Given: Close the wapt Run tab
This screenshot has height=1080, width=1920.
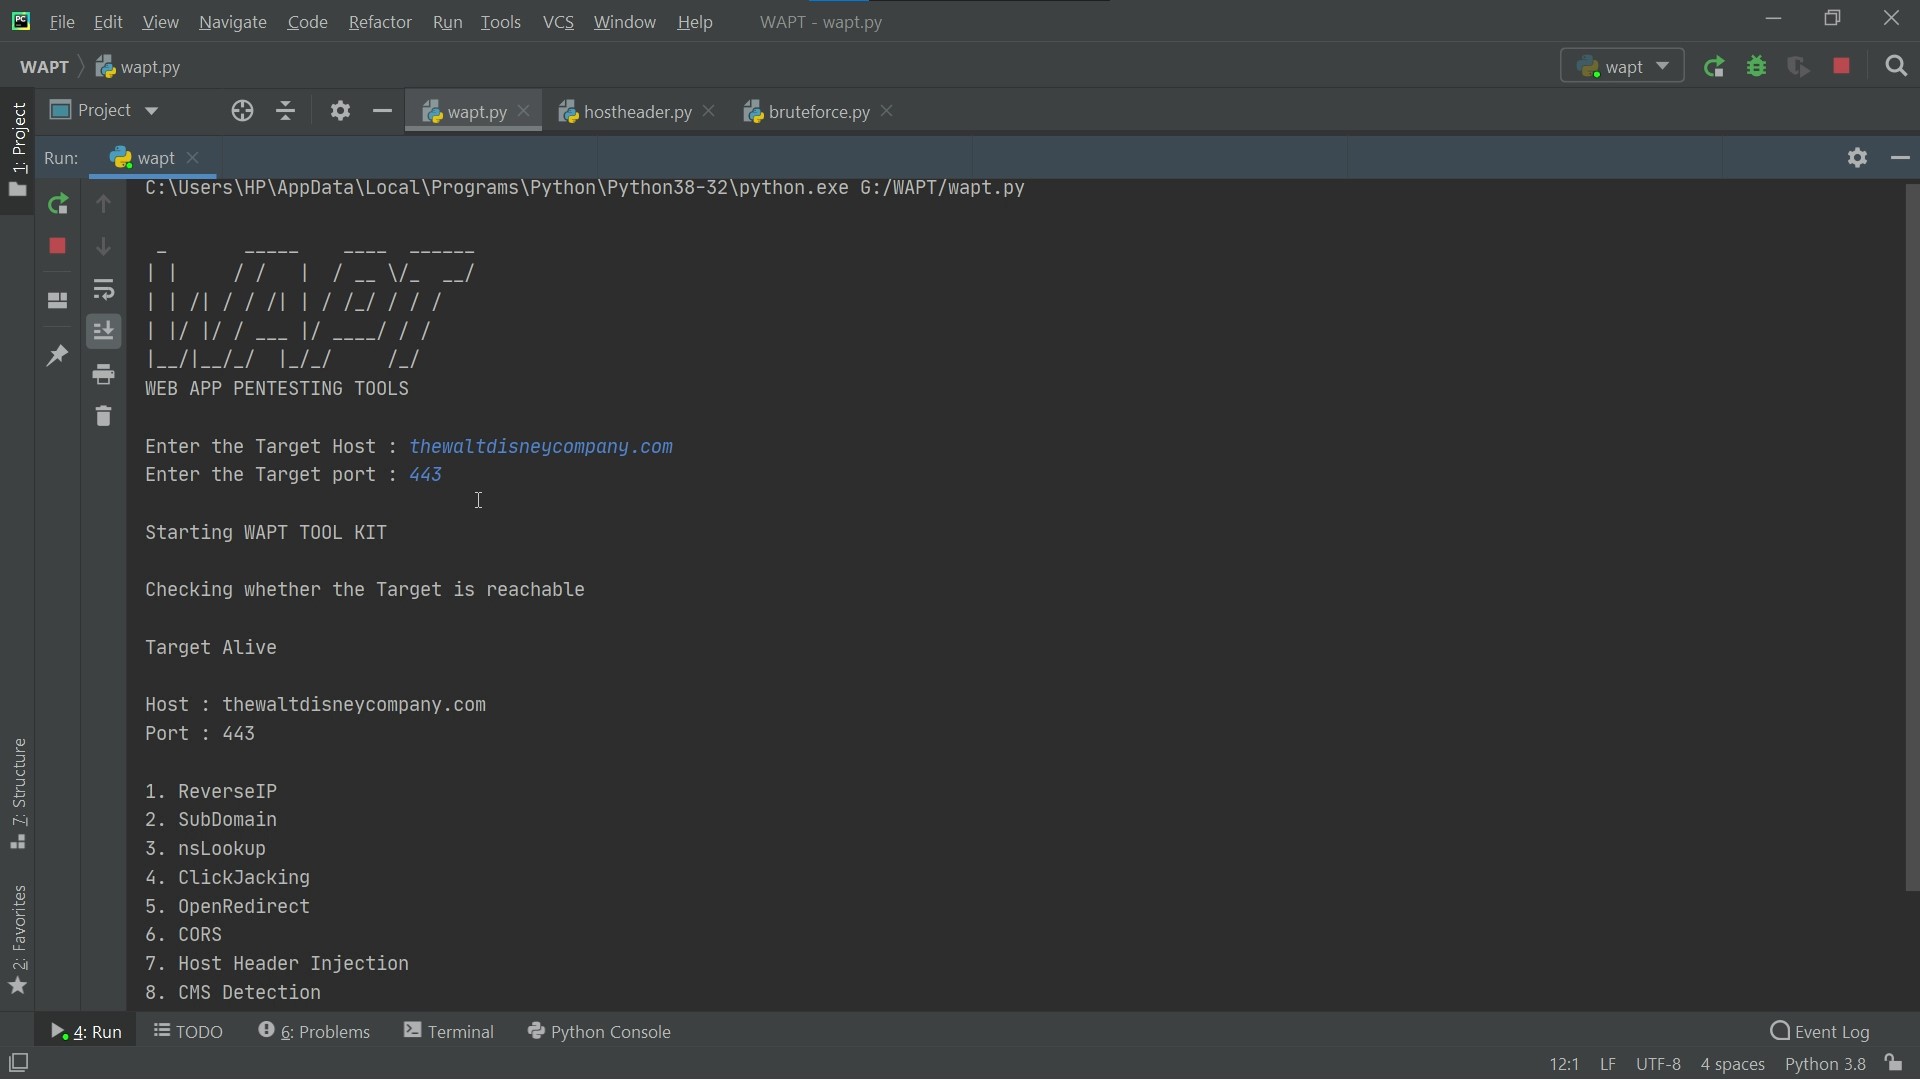Looking at the screenshot, I should pyautogui.click(x=195, y=158).
